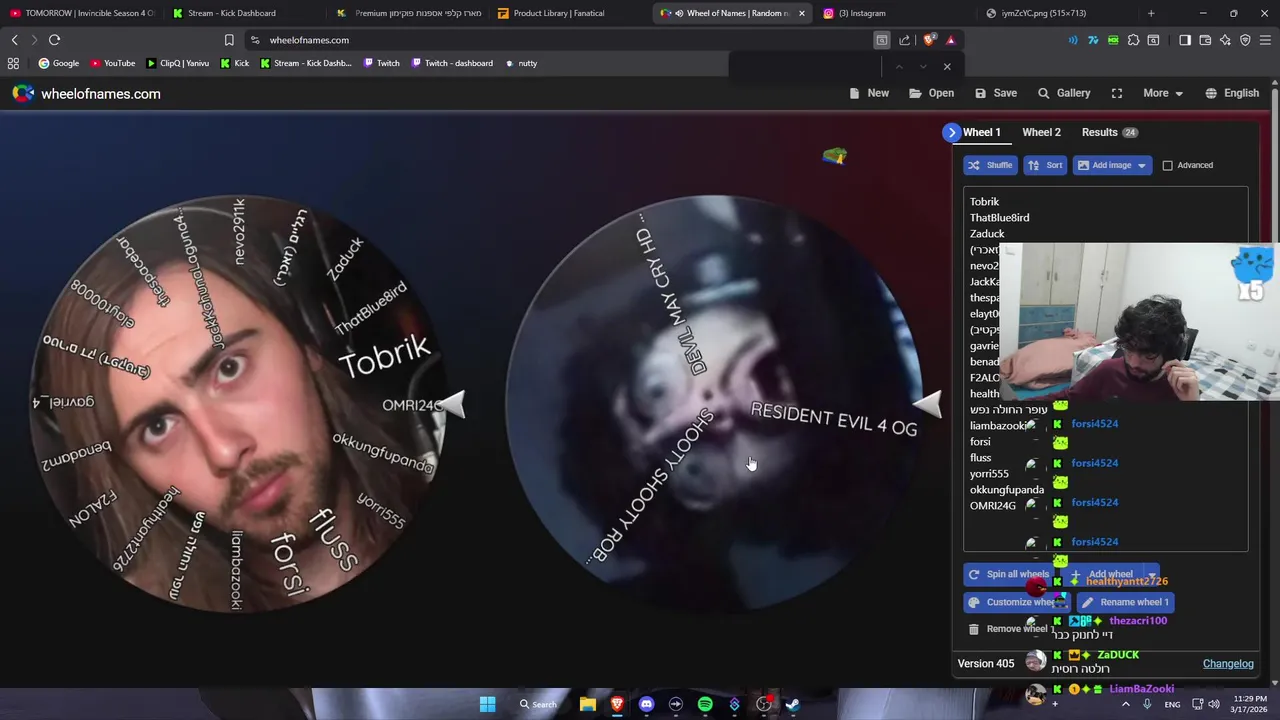The width and height of the screenshot is (1280, 720).
Task: Show hidden system tray icons
Action: point(1125,704)
